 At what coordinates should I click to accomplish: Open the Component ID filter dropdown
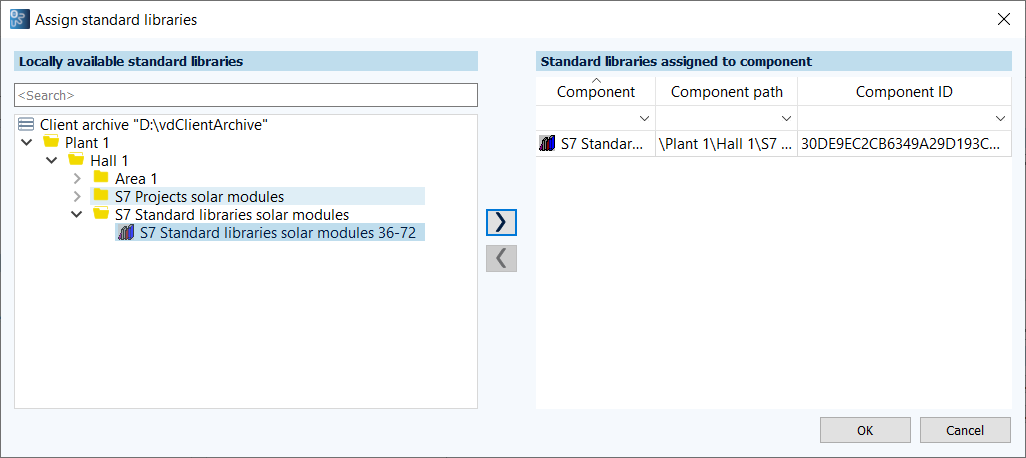pyautogui.click(x=1001, y=118)
